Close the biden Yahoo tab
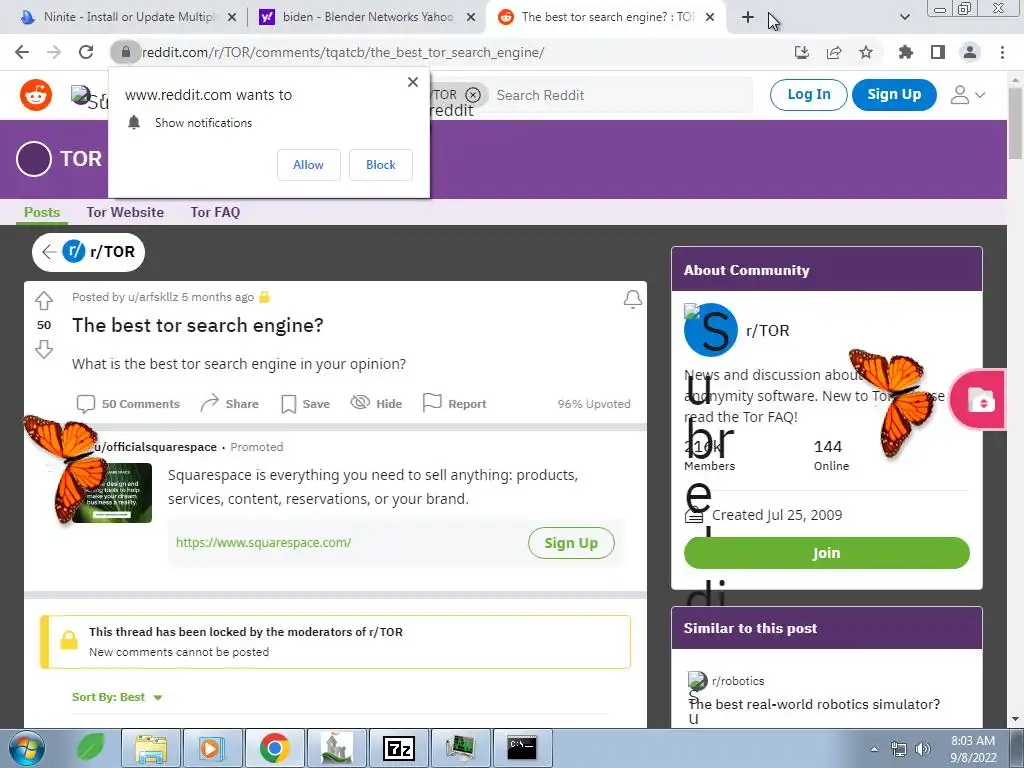Screen dimensions: 1024x768 pos(471,17)
